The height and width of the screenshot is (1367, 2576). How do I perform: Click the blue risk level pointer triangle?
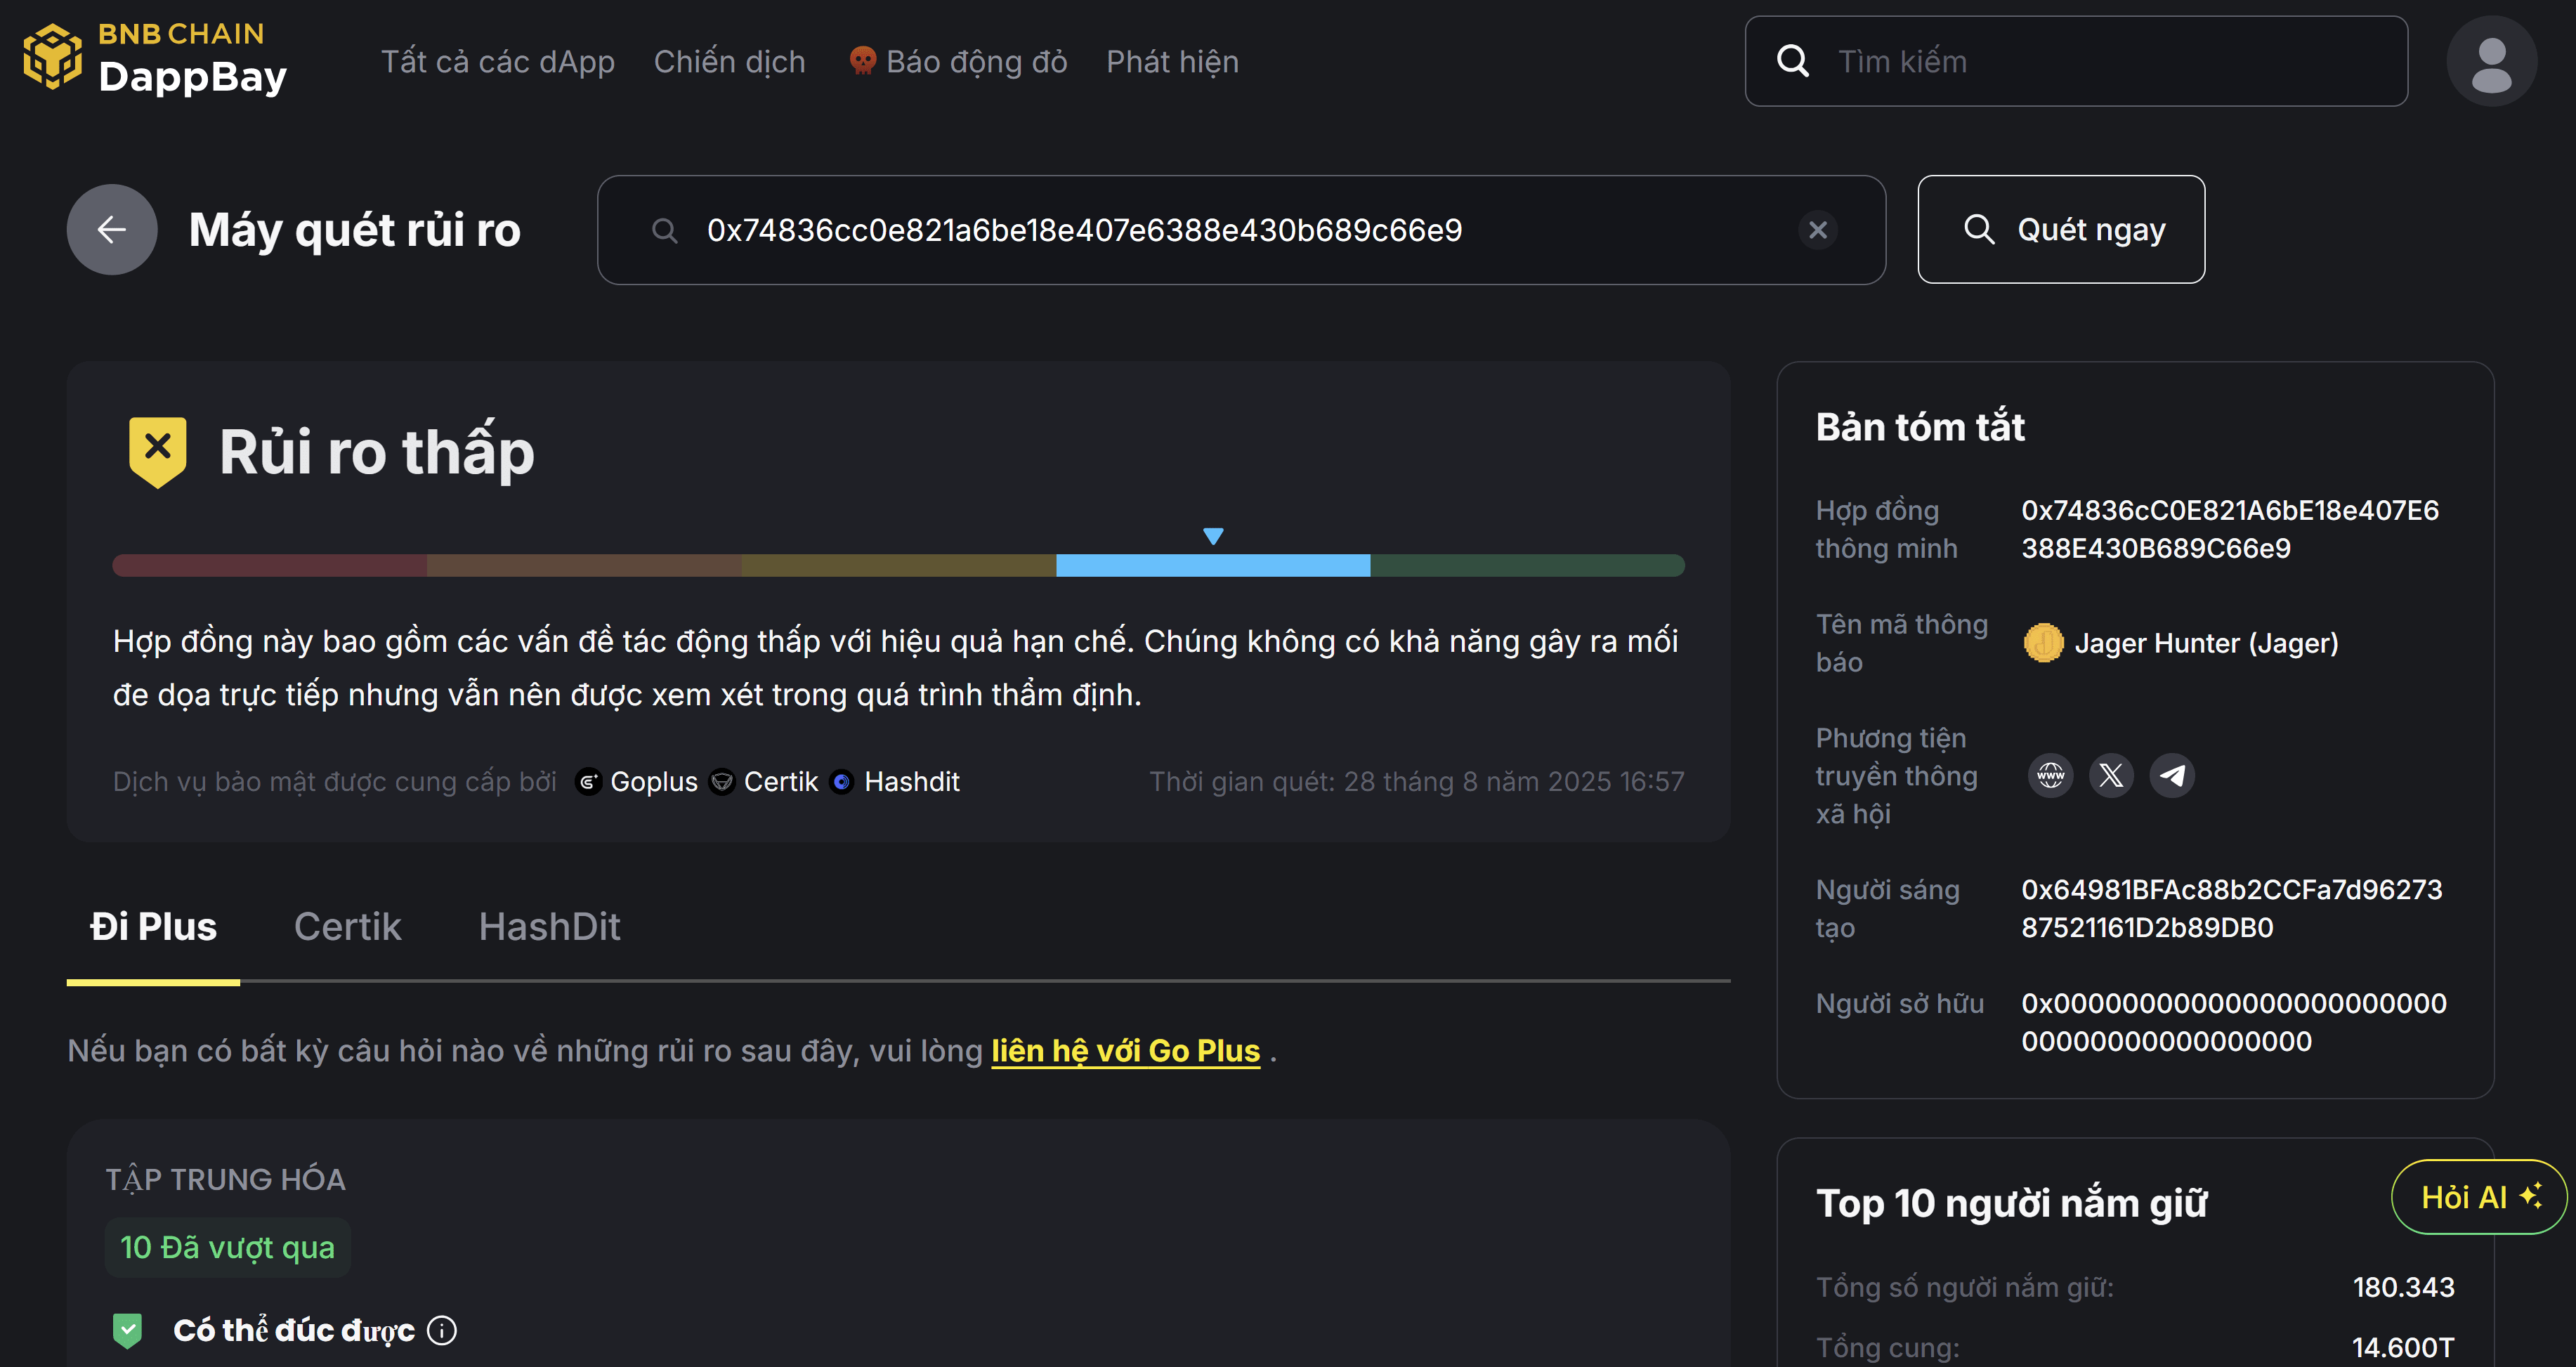pos(1213,536)
